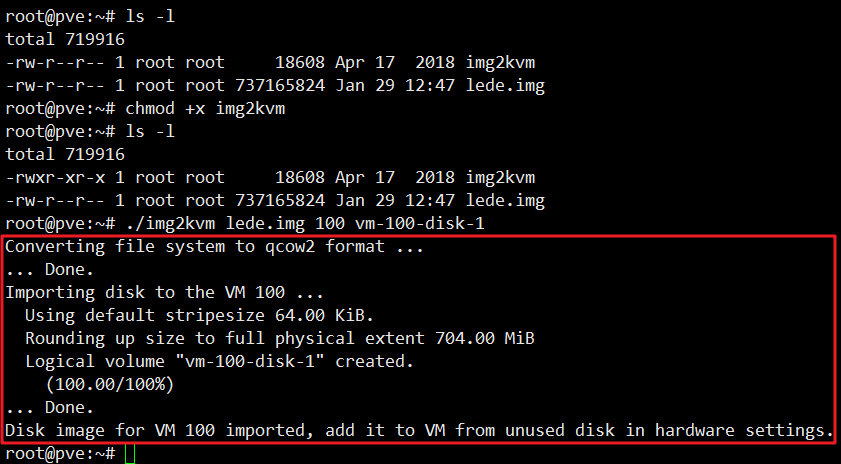Click the 'Logical volume "vm-100-disk-1" created' line
Image resolution: width=841 pixels, height=464 pixels.
point(219,362)
